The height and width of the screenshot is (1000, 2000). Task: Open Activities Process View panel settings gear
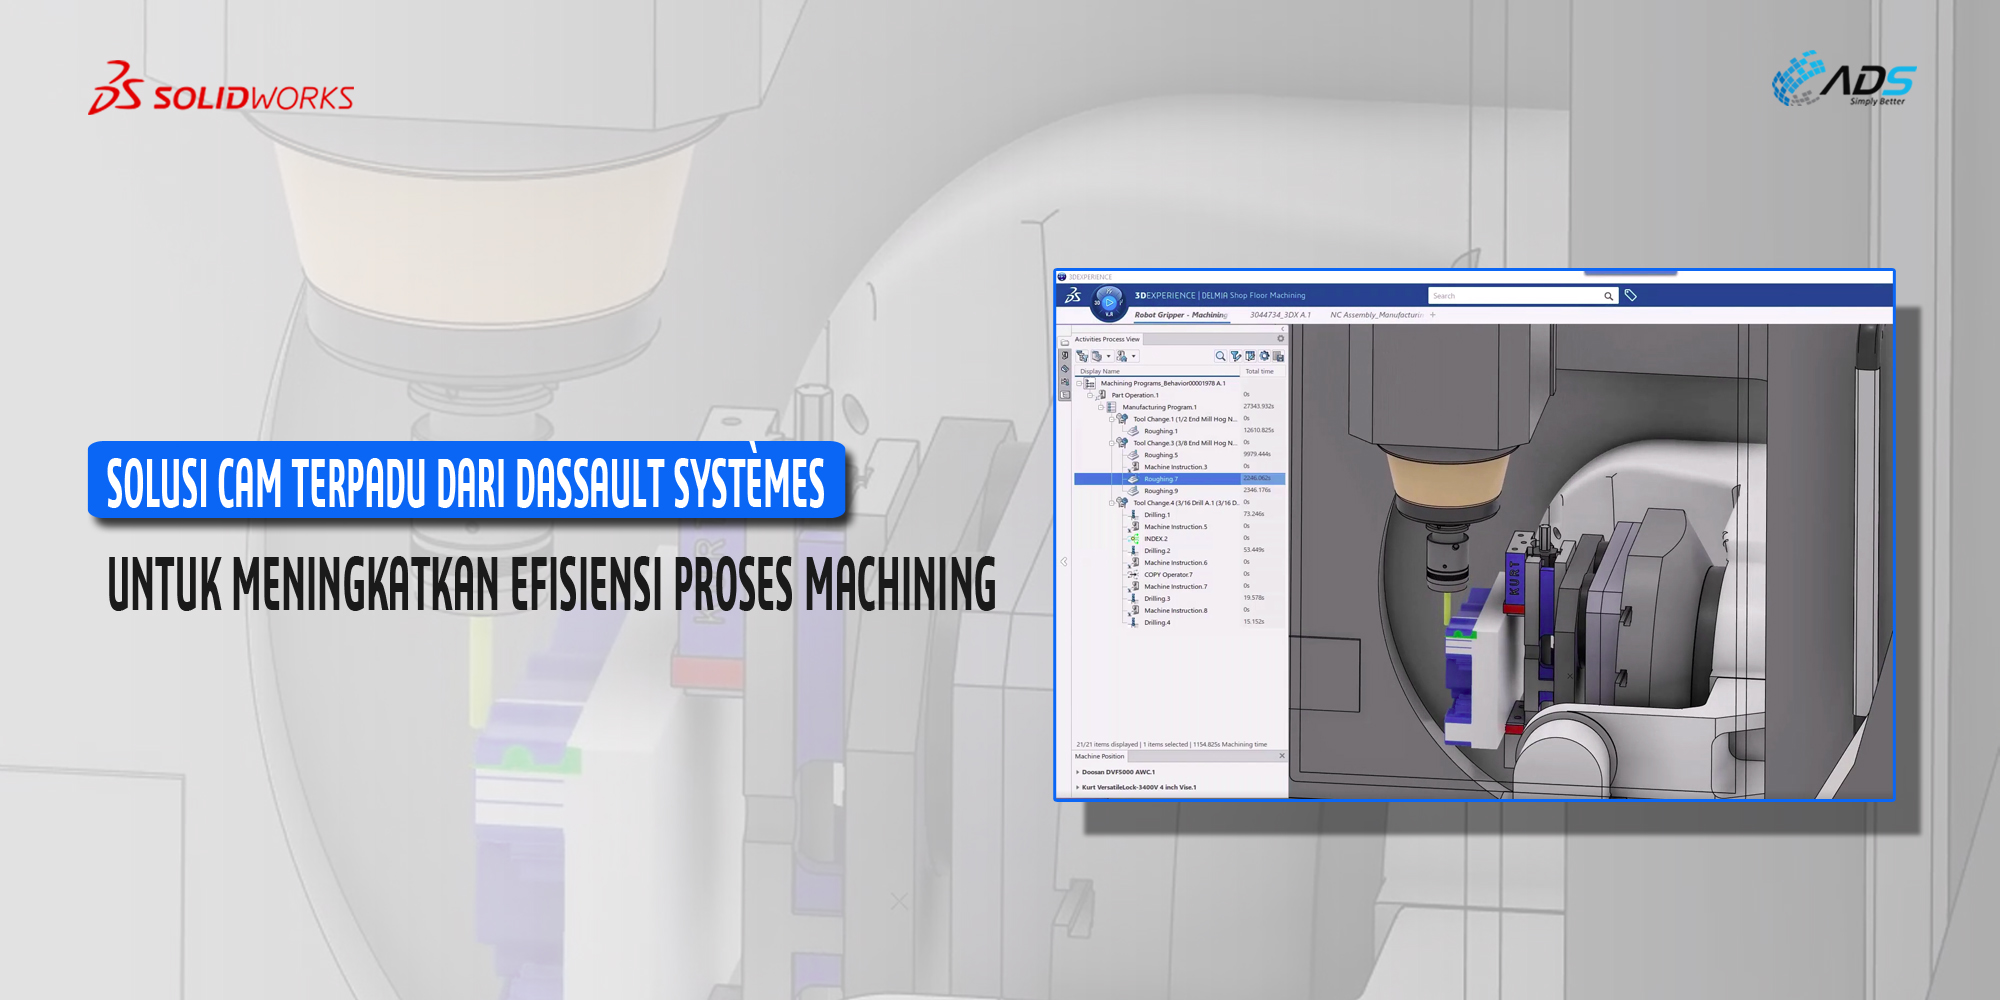pos(1280,339)
